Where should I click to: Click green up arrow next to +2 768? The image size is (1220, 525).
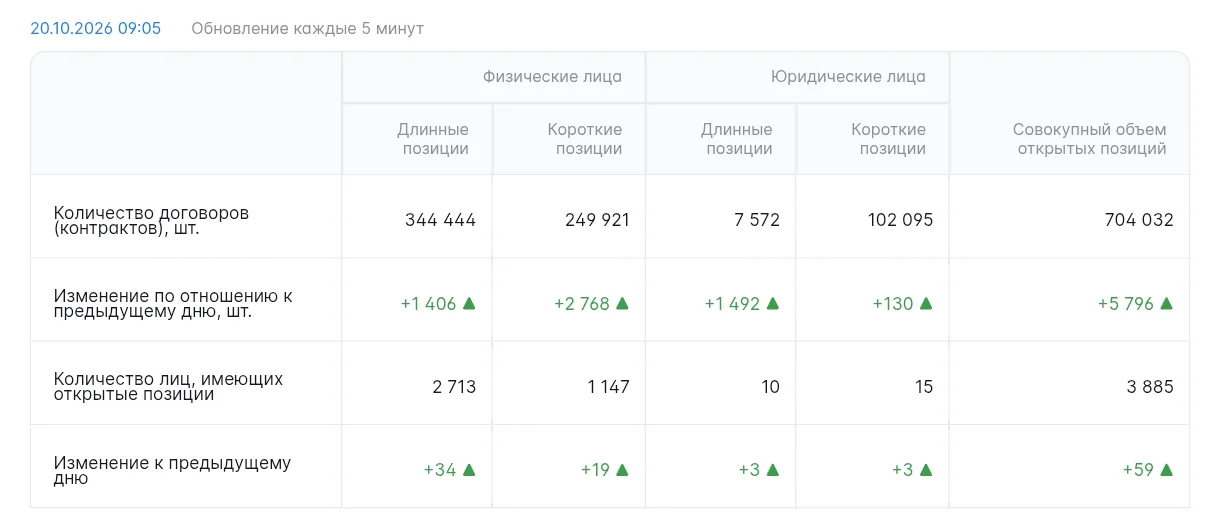click(623, 303)
